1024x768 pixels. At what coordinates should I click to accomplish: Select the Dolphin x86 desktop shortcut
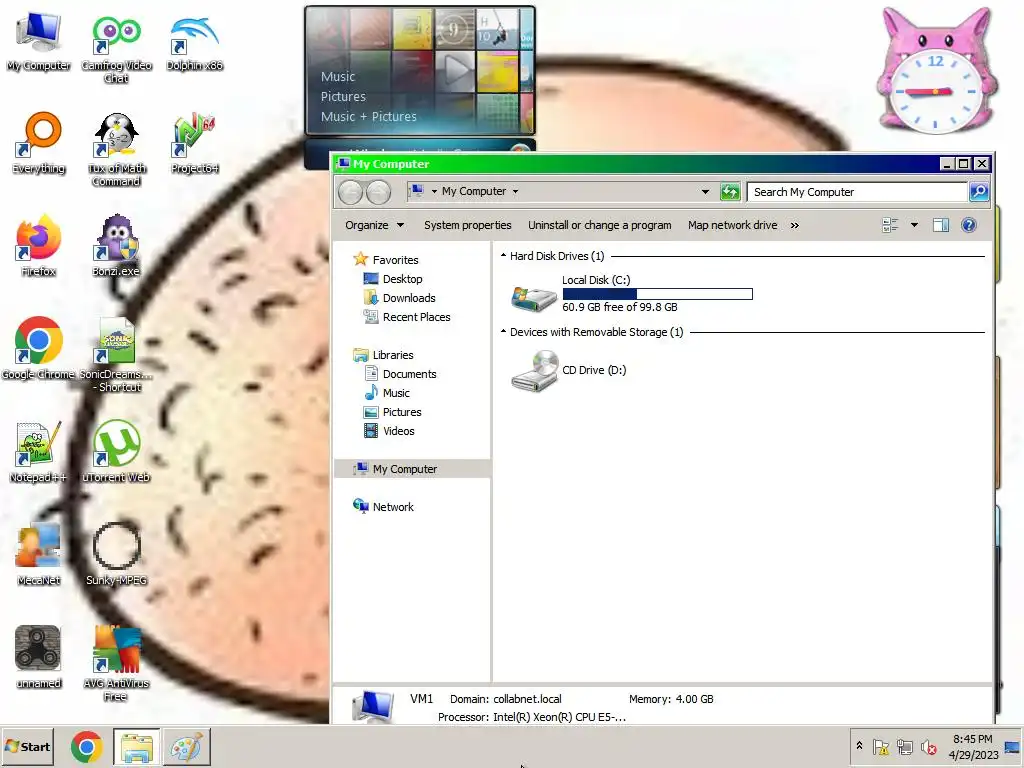195,43
